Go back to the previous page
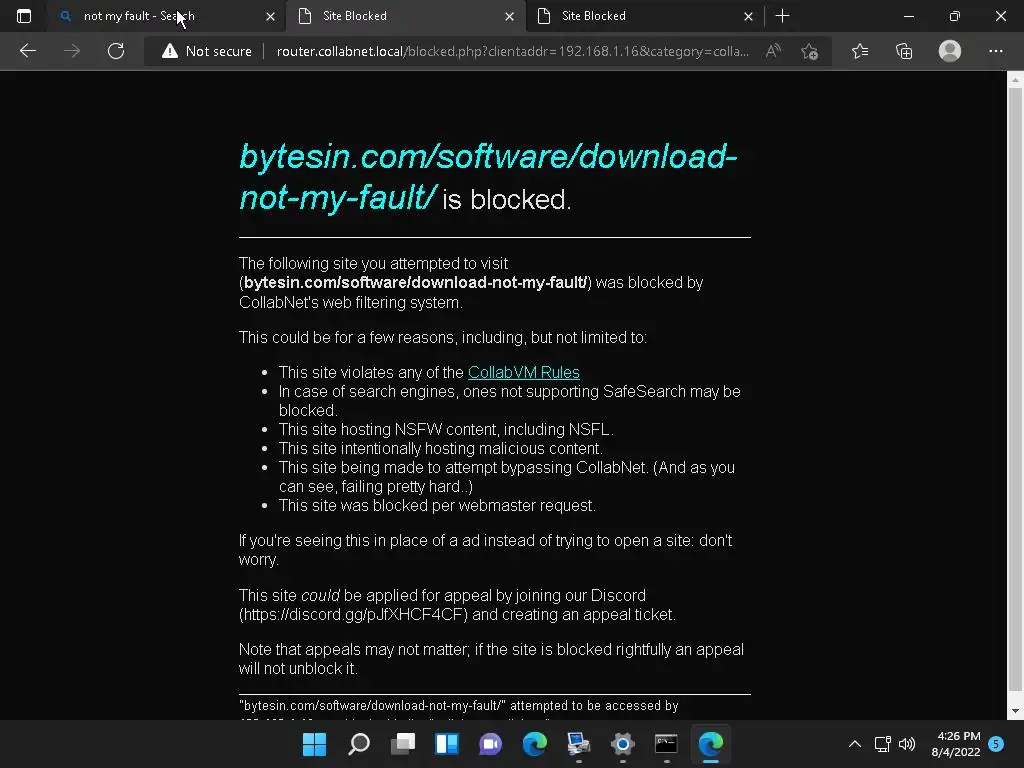 (27, 51)
